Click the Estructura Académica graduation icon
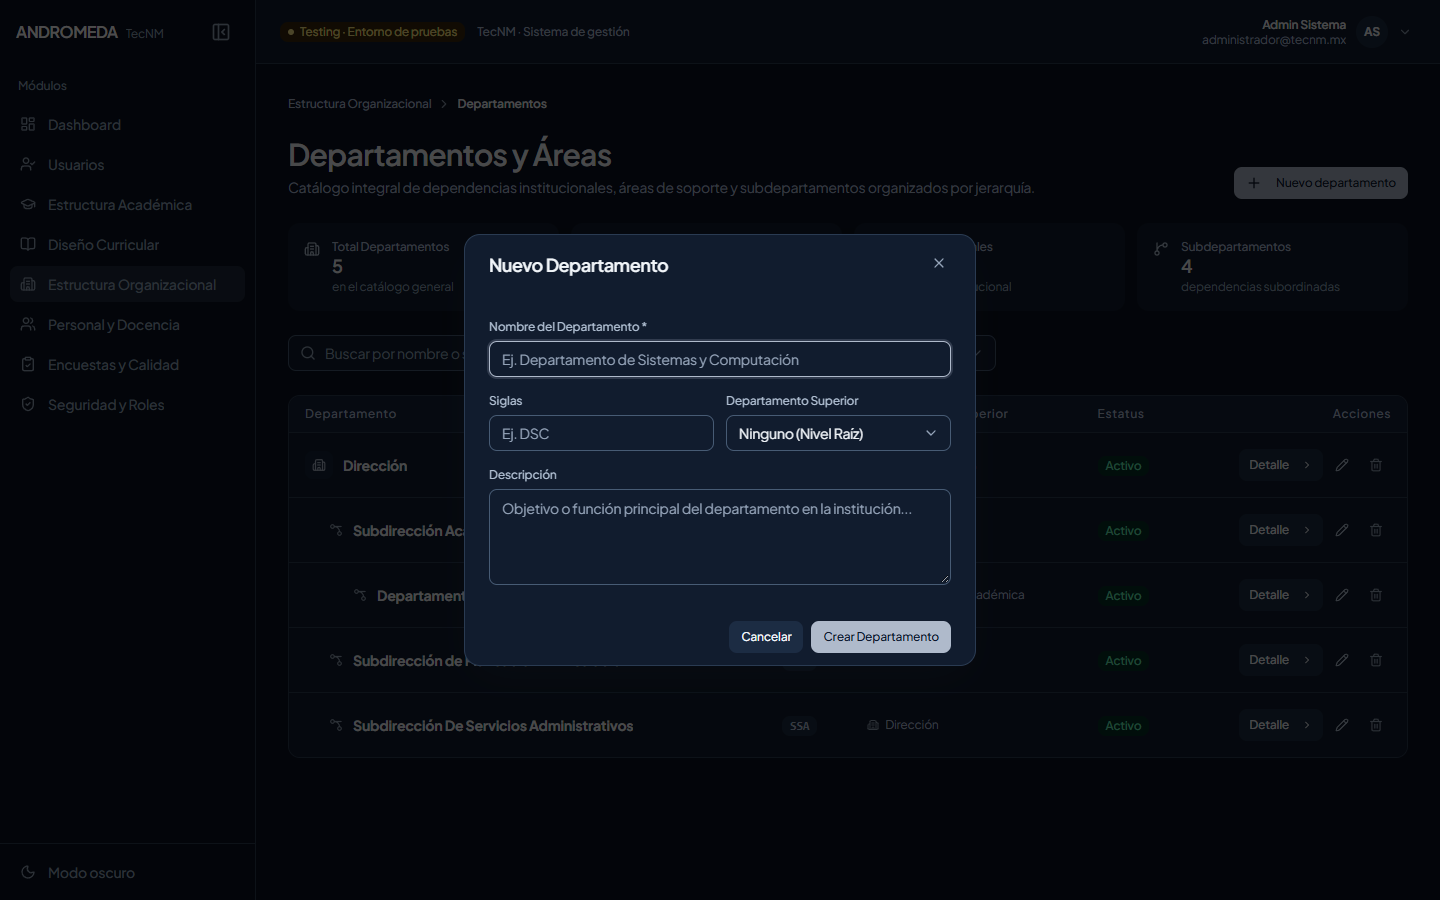Screen dimensions: 1440x900 [28, 205]
